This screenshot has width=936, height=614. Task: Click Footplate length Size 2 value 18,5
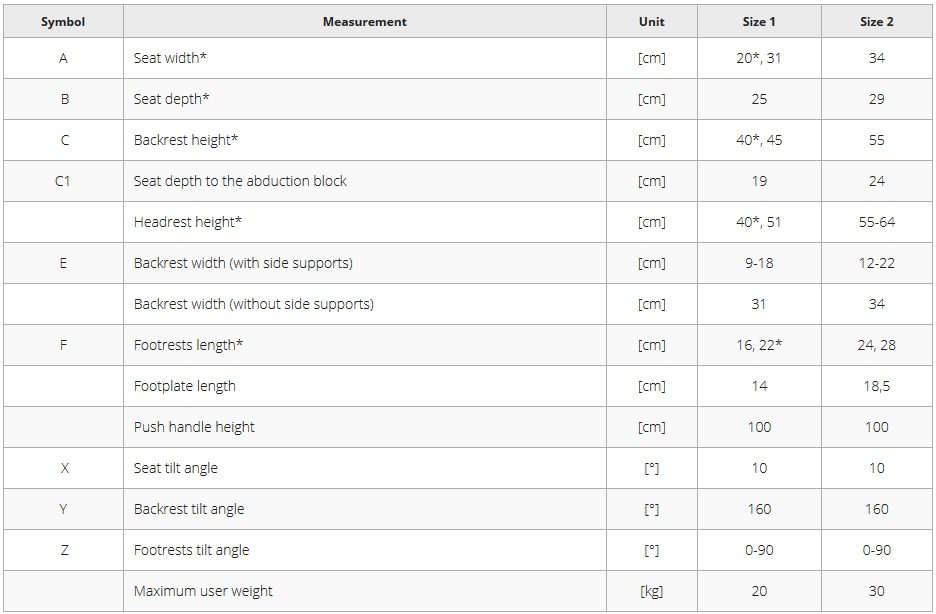pos(877,386)
